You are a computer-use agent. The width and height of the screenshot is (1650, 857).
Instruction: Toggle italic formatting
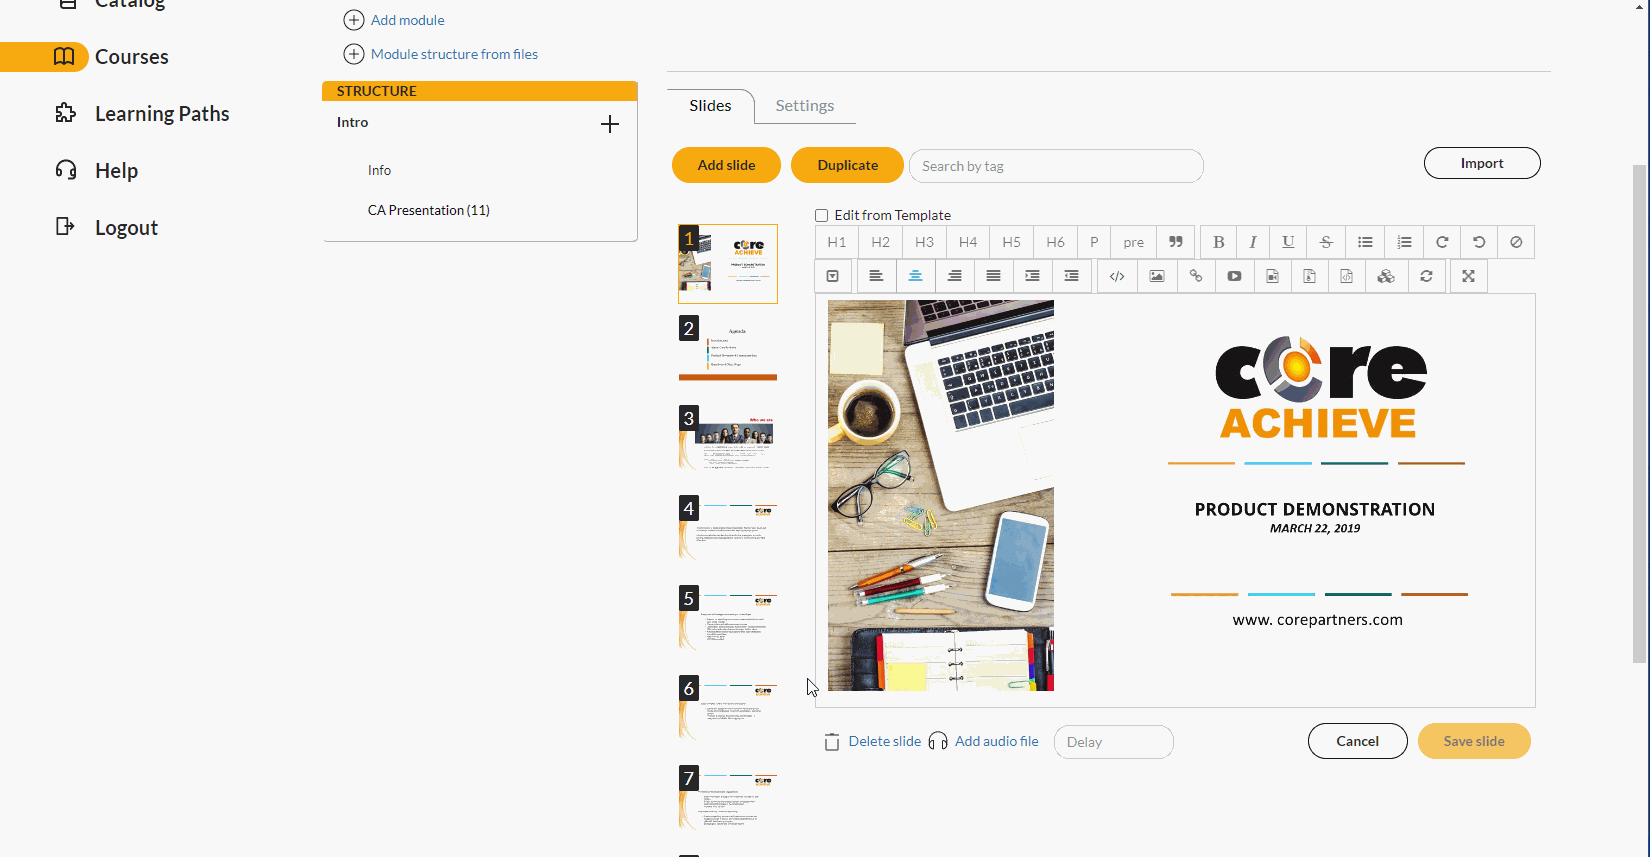[x=1252, y=242]
